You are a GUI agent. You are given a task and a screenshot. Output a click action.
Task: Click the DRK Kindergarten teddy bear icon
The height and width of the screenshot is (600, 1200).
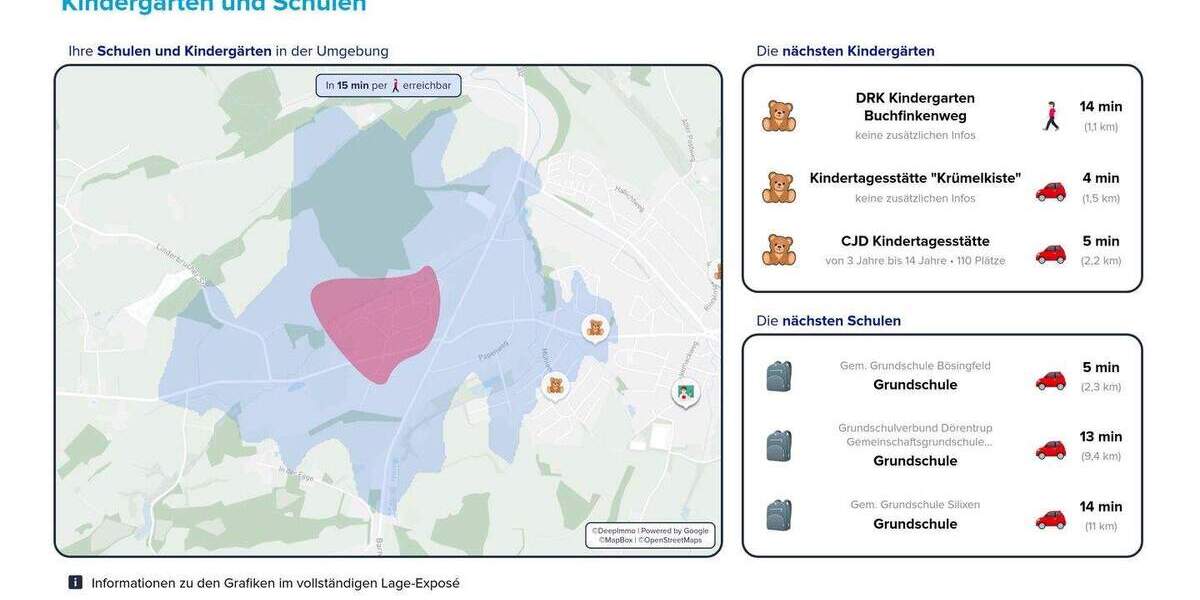(x=779, y=116)
